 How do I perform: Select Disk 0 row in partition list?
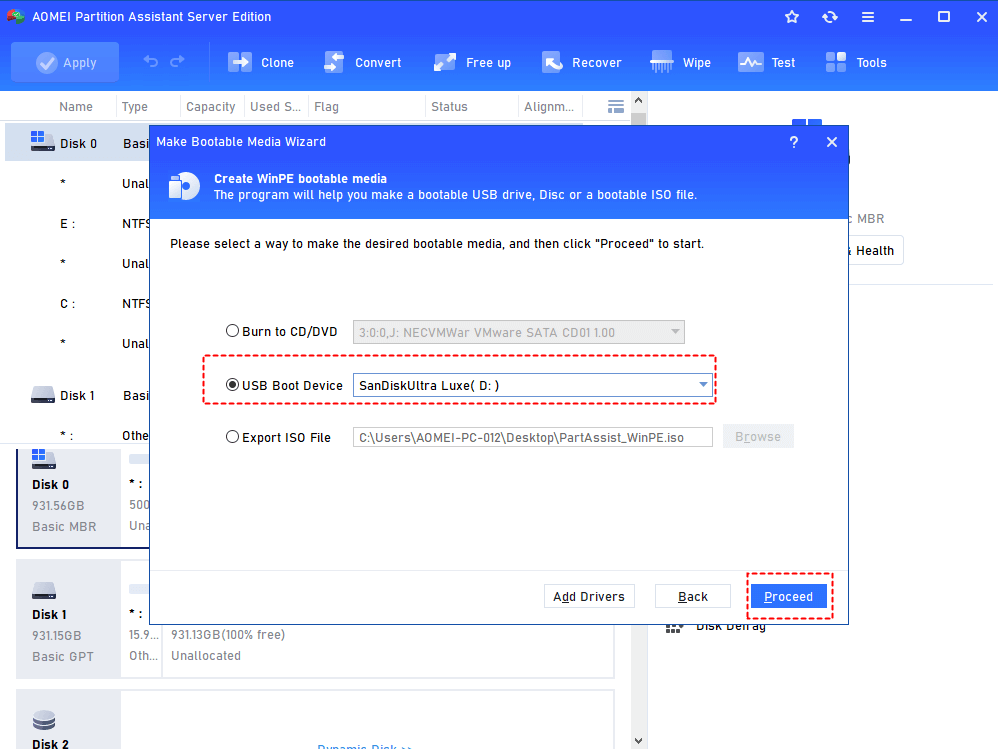(78, 143)
